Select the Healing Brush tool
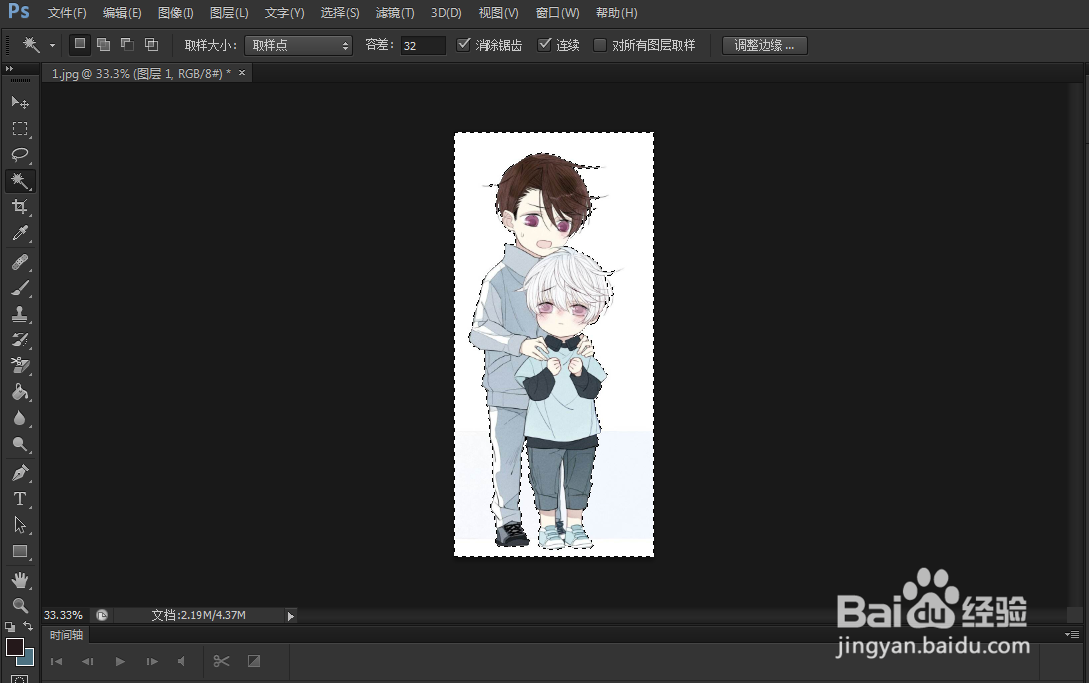The width and height of the screenshot is (1089, 683). 19,262
